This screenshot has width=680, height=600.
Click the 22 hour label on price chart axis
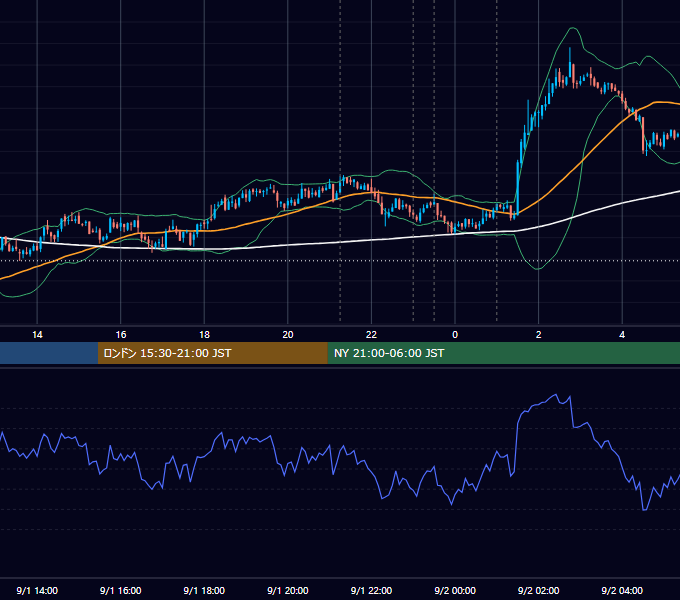(371, 335)
